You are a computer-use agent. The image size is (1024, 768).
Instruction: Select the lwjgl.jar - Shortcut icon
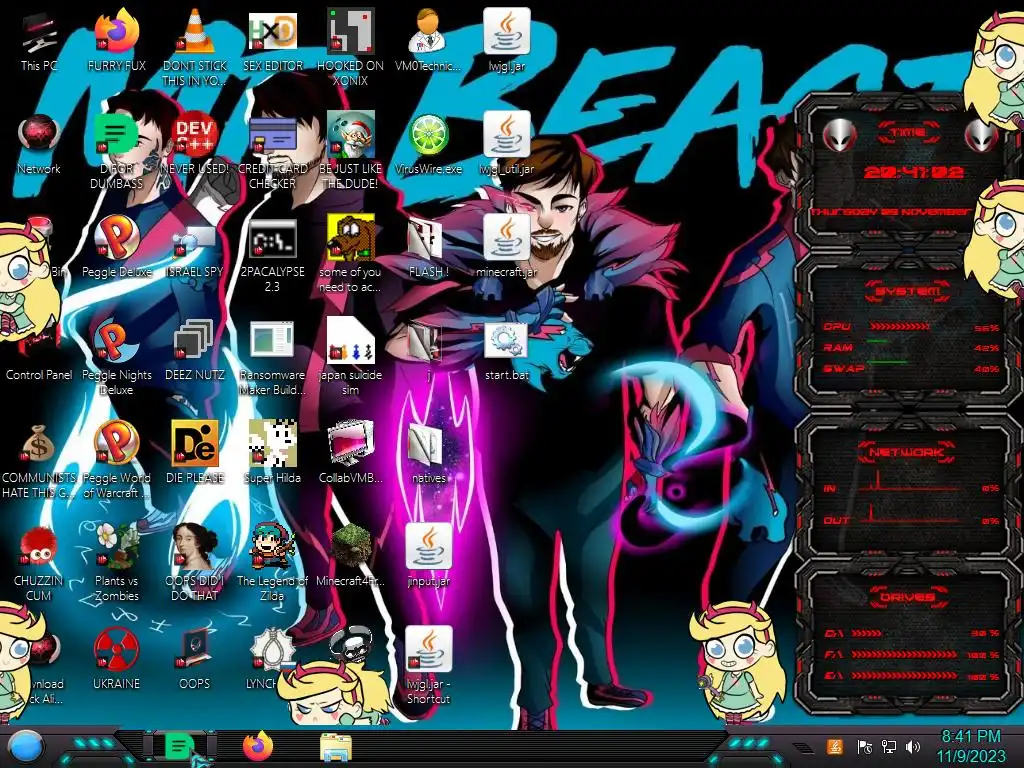click(429, 649)
